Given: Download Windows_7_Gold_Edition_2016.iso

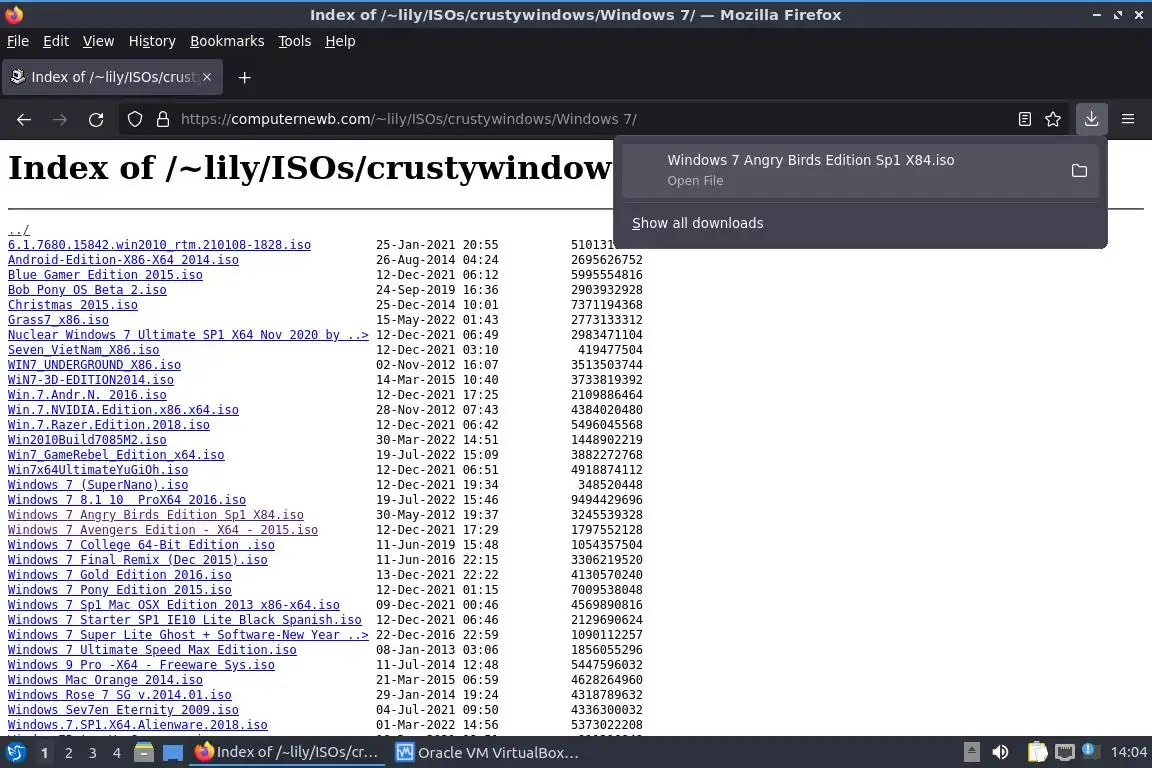Looking at the screenshot, I should coord(119,575).
